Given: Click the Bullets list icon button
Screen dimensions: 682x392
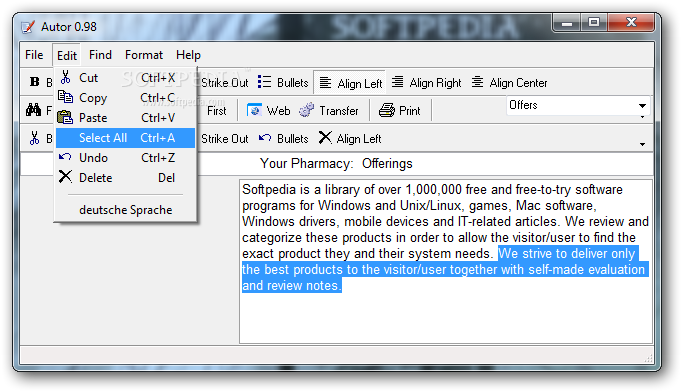Looking at the screenshot, I should click(283, 82).
